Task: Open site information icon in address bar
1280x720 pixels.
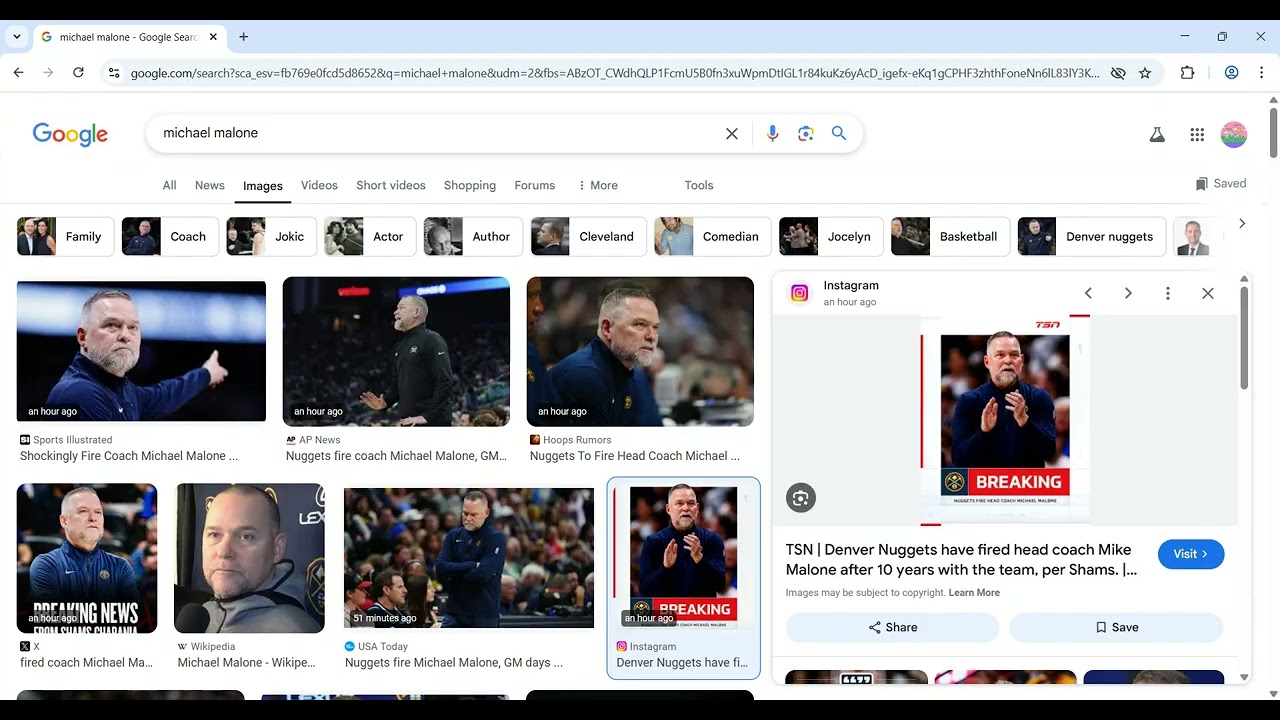Action: [114, 73]
